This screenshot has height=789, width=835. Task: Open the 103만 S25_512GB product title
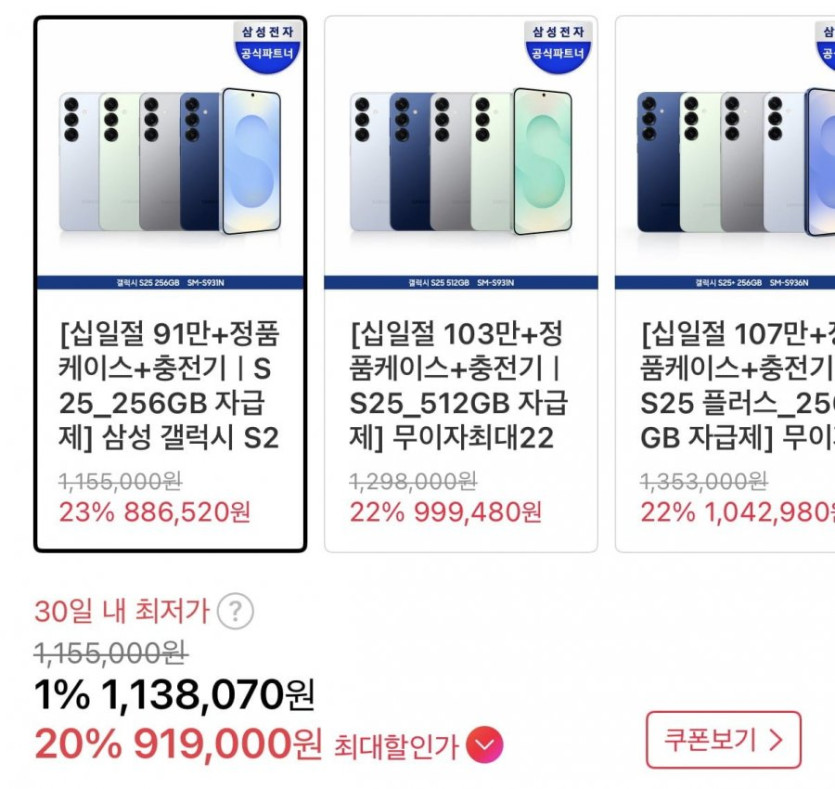point(460,385)
